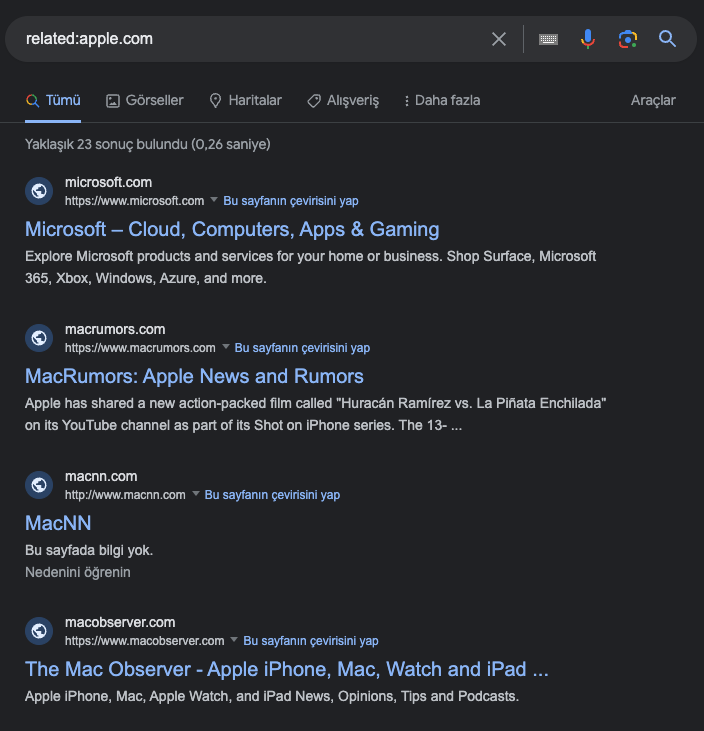Select the Tümü tab
Screen dimensions: 704x731
(53, 100)
